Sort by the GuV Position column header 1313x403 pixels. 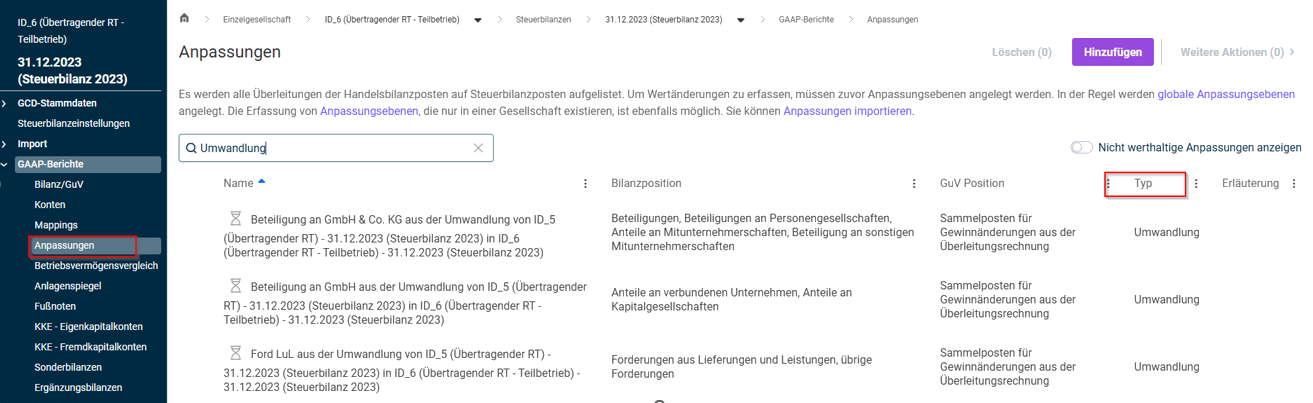pyautogui.click(x=972, y=184)
